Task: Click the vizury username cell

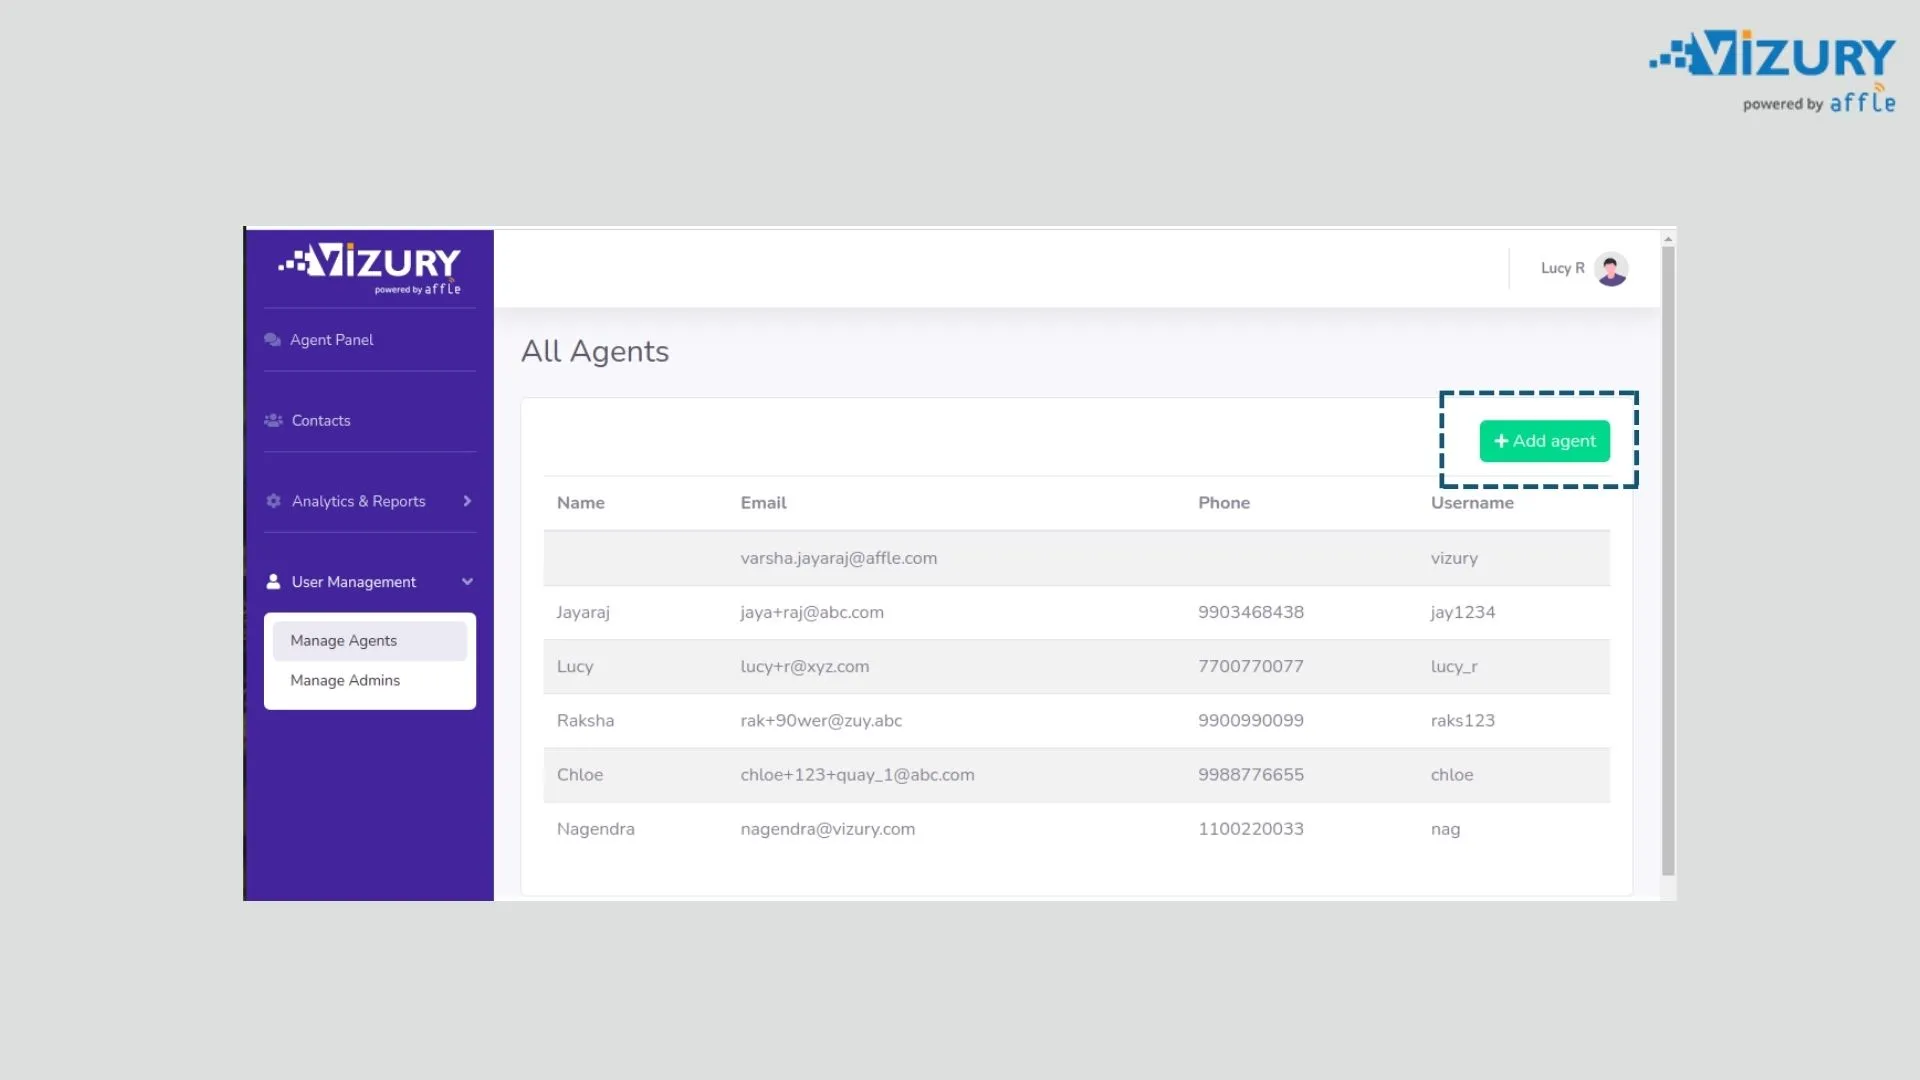Action: coord(1454,558)
